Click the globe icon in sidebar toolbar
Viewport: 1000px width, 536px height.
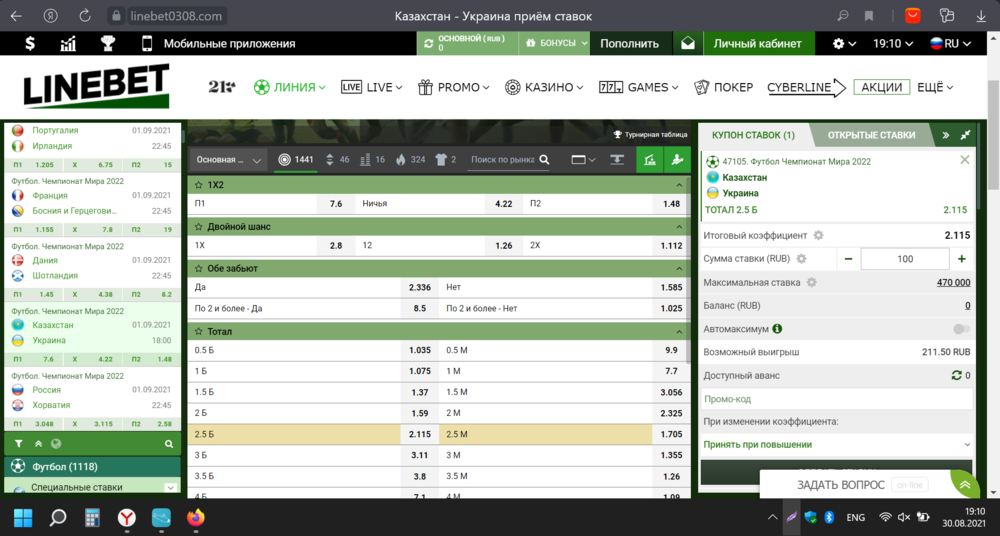[56, 443]
